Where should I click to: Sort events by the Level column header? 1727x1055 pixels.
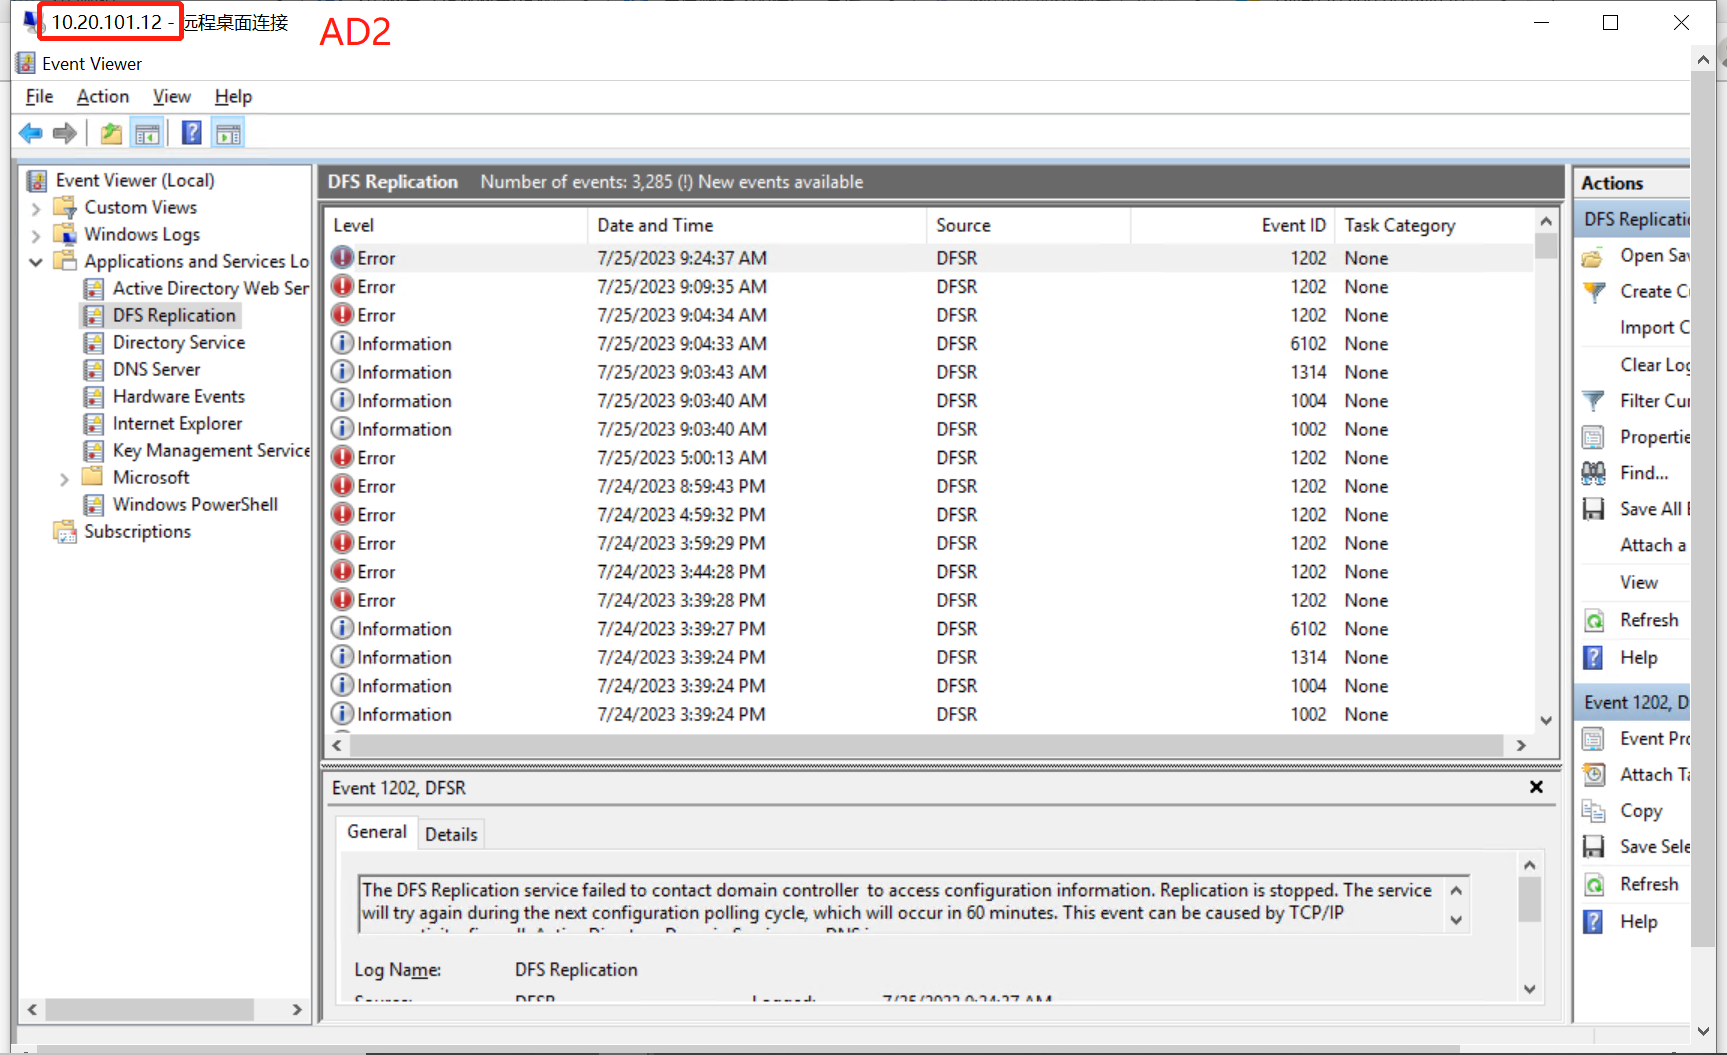457,226
